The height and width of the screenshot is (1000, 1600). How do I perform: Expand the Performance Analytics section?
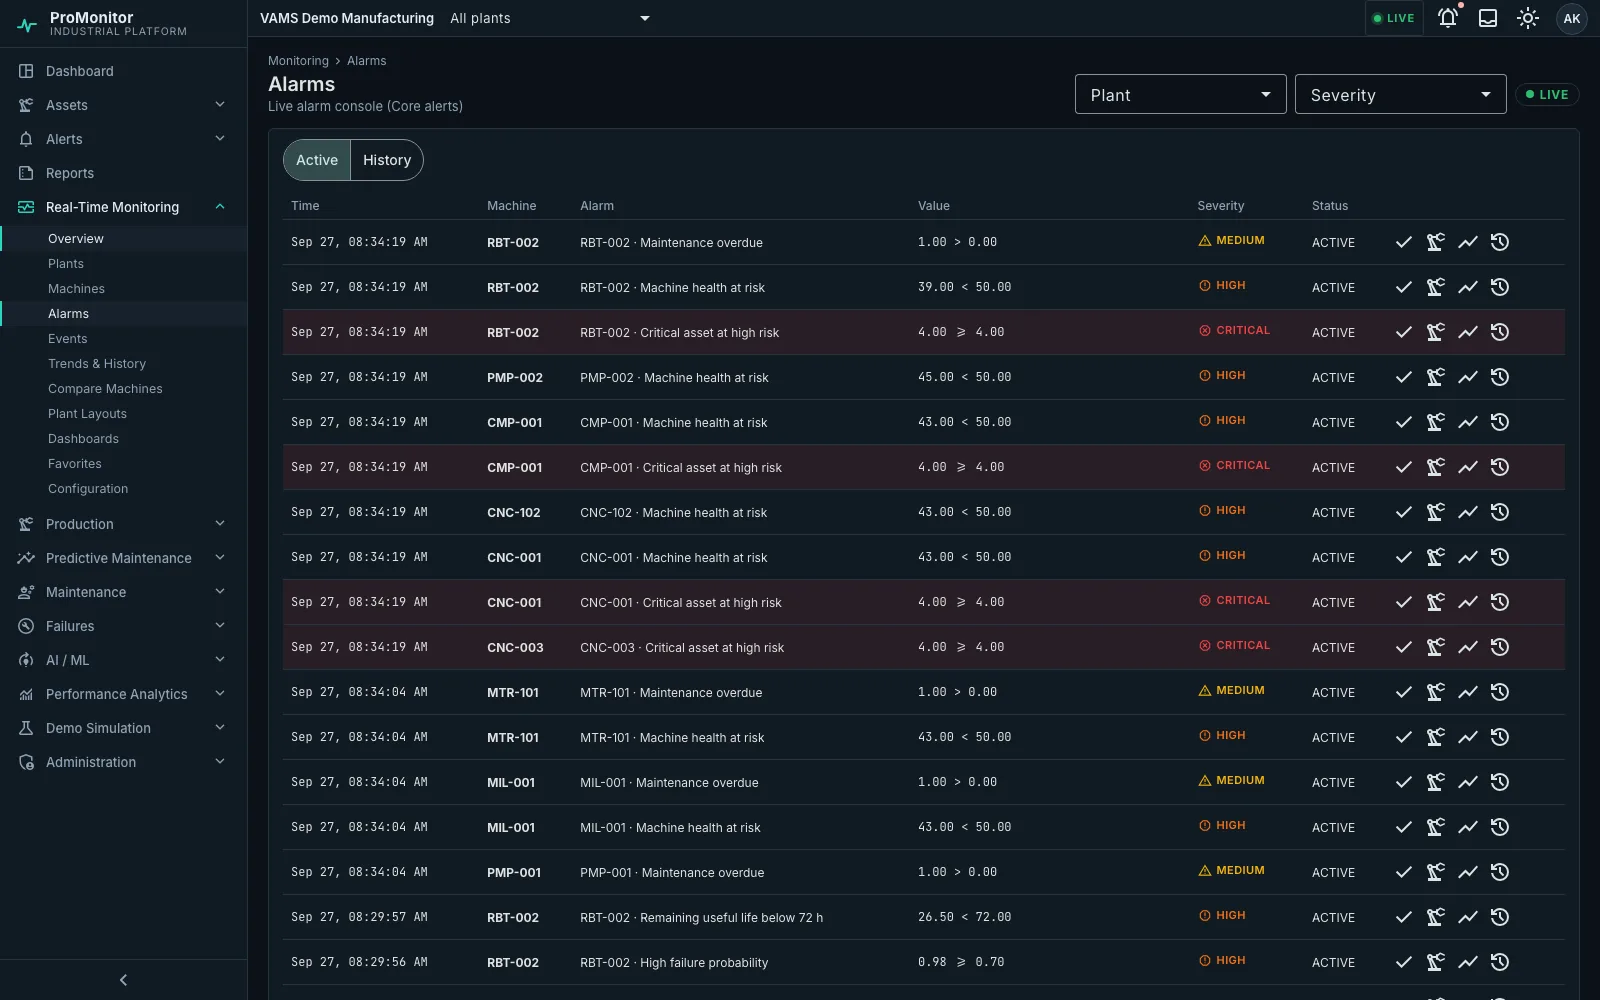point(123,694)
